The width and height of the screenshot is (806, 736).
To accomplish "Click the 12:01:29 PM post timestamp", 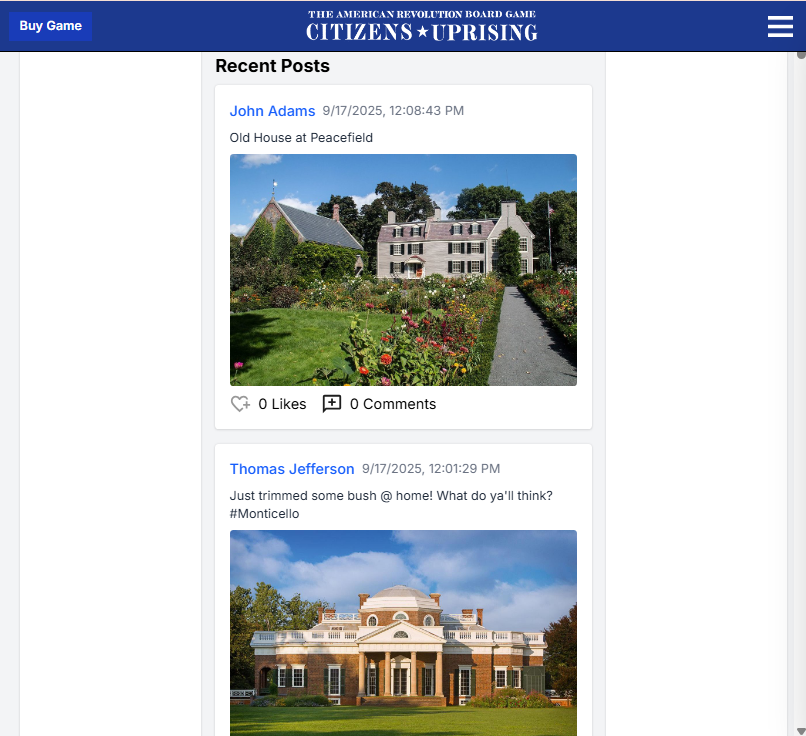I will point(431,469).
